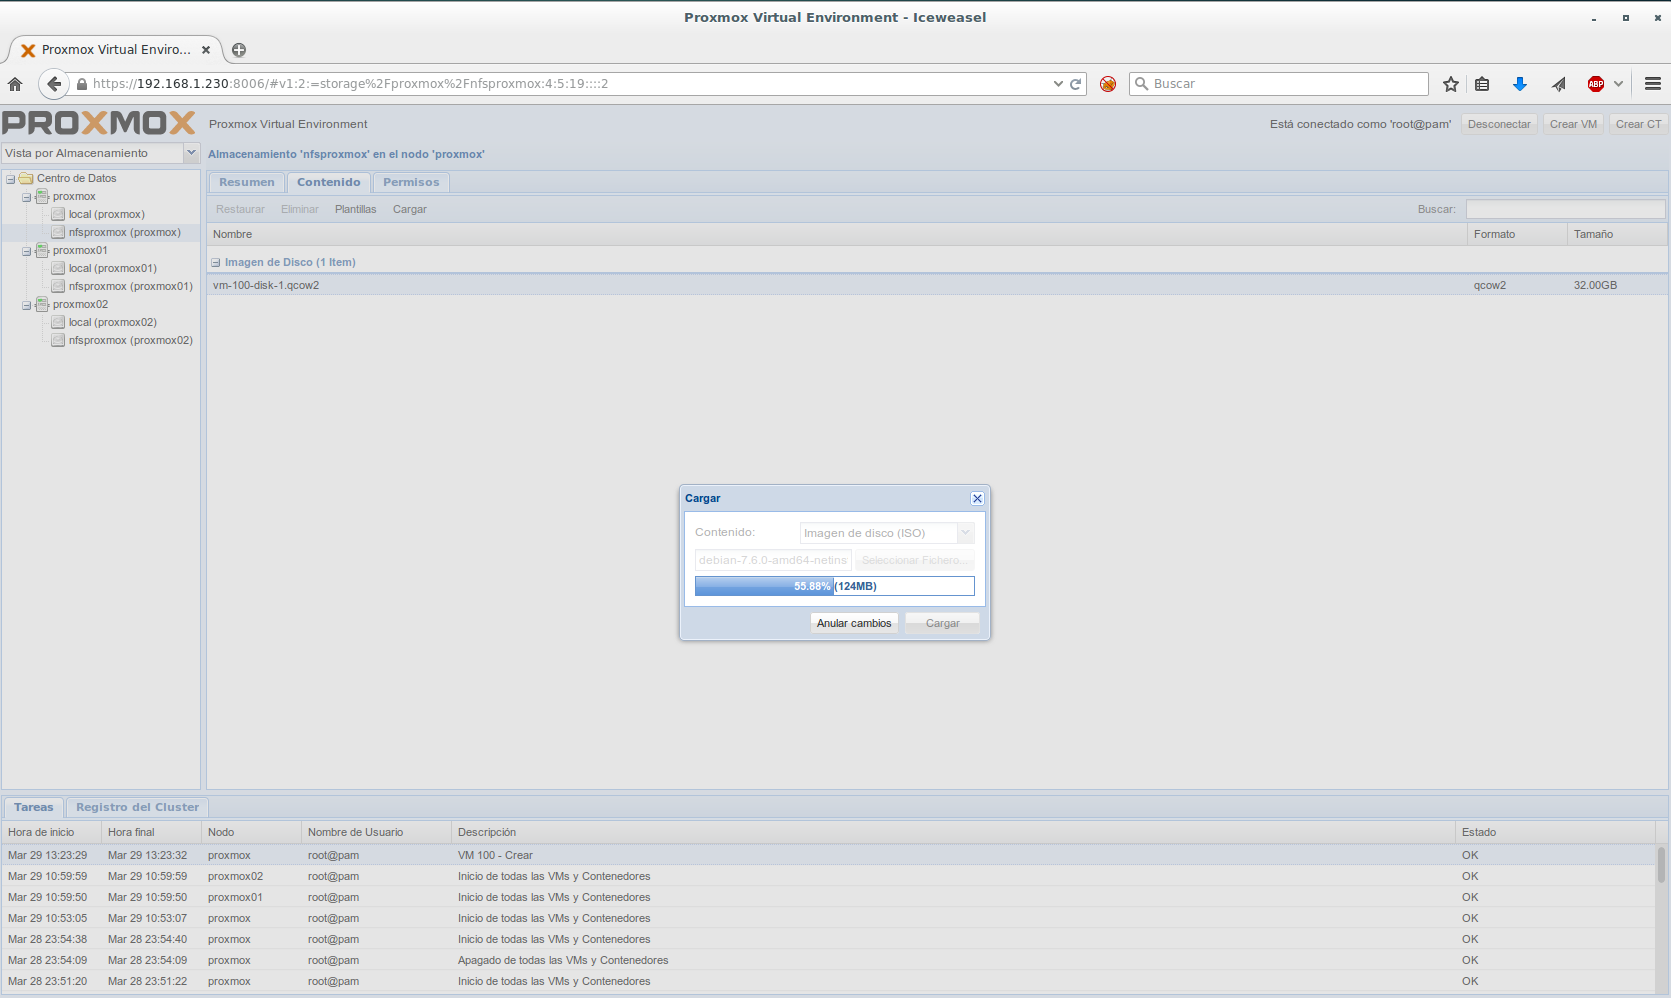Collapse the Imagen de Disco group
Image resolution: width=1671 pixels, height=998 pixels.
pos(215,263)
